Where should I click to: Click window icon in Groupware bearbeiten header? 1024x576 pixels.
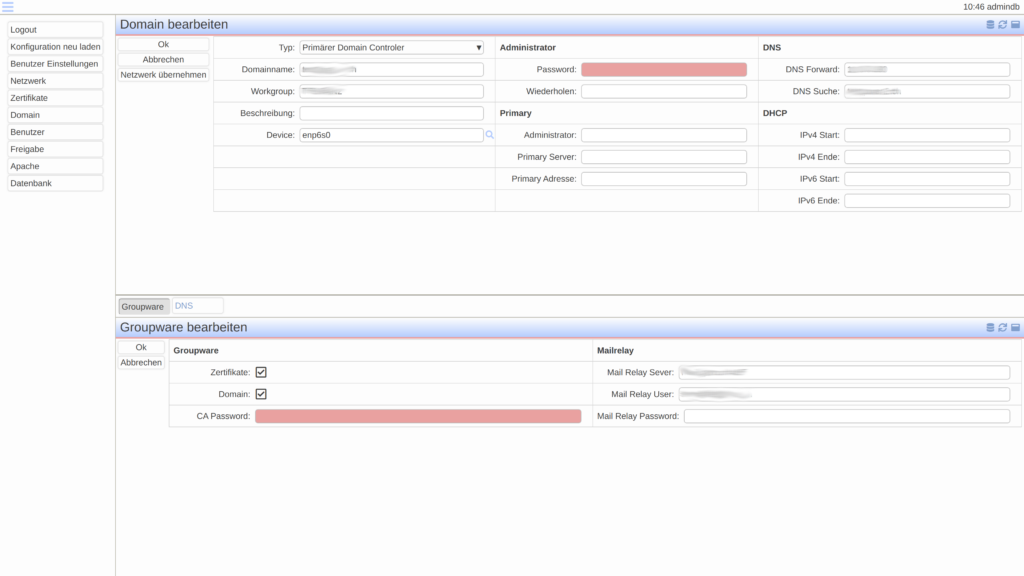click(x=1015, y=327)
